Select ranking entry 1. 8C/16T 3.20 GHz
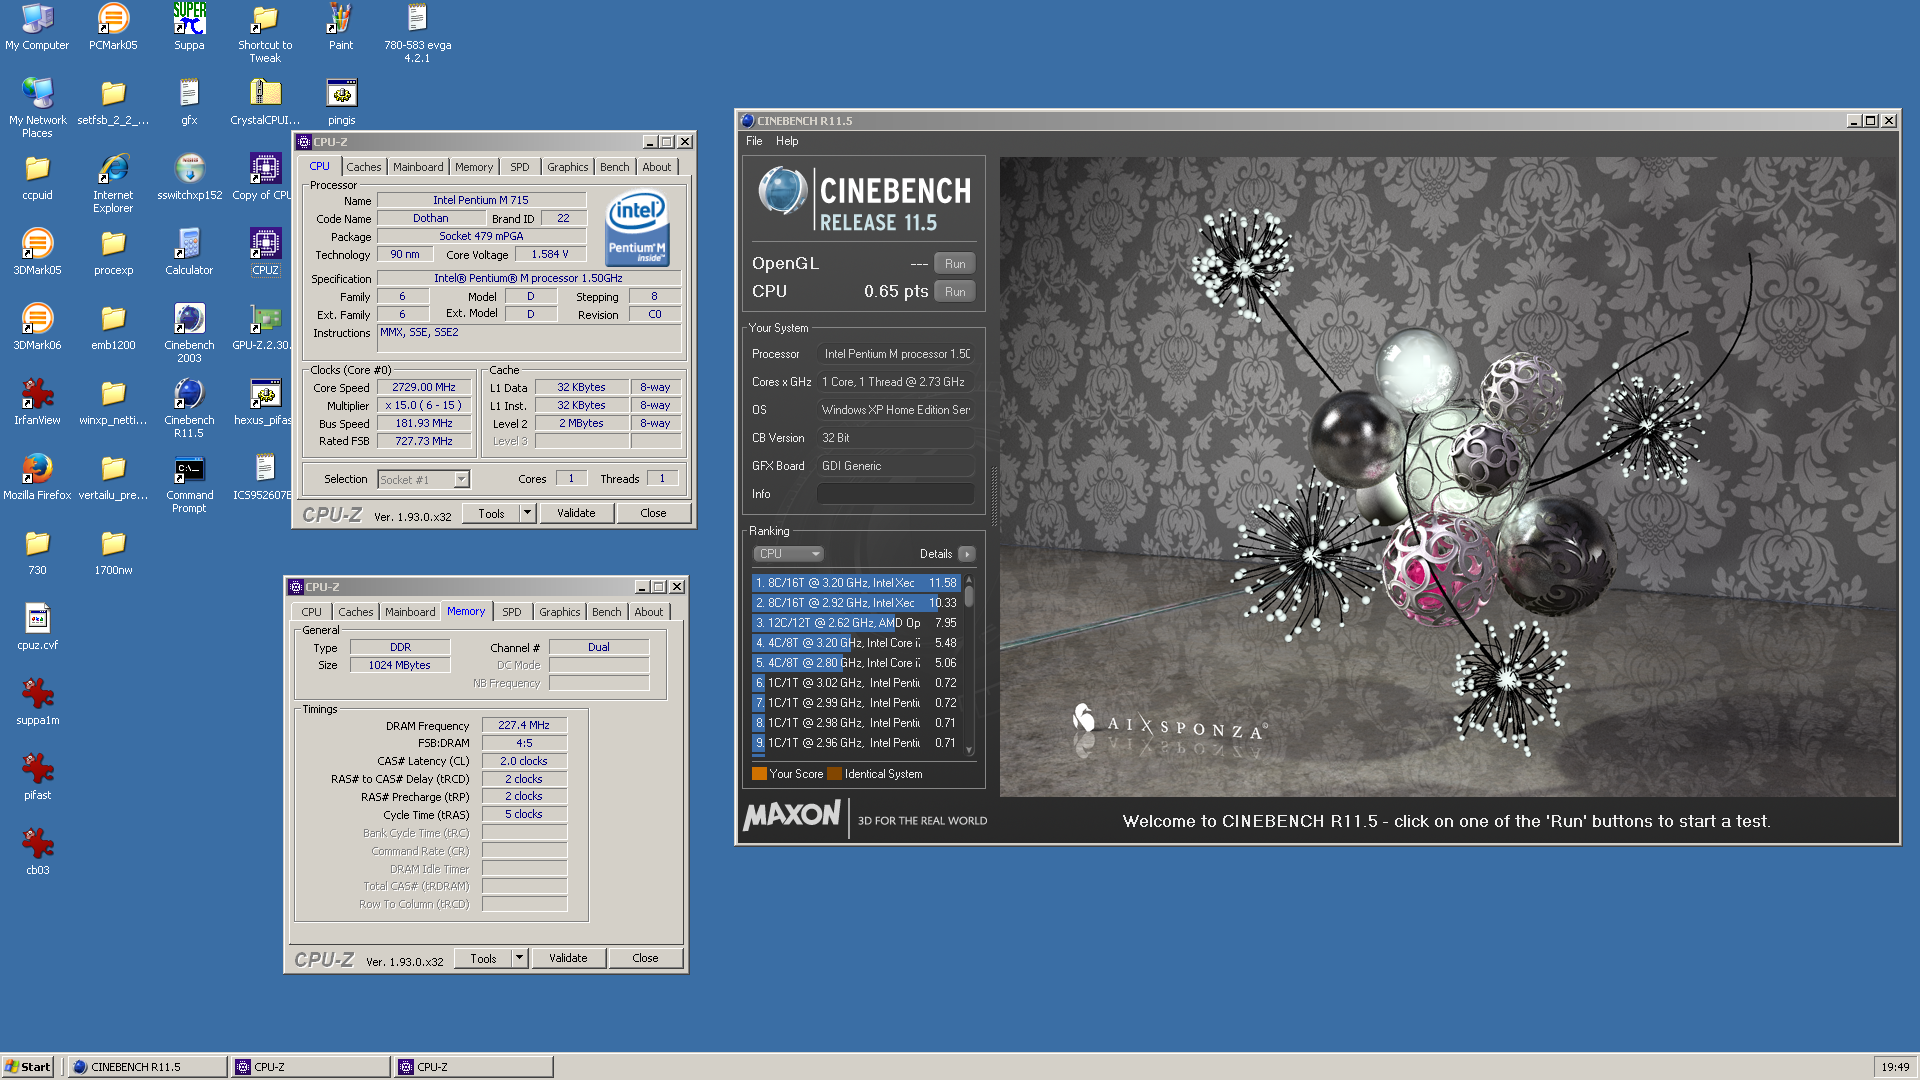The height and width of the screenshot is (1080, 1920). (856, 583)
